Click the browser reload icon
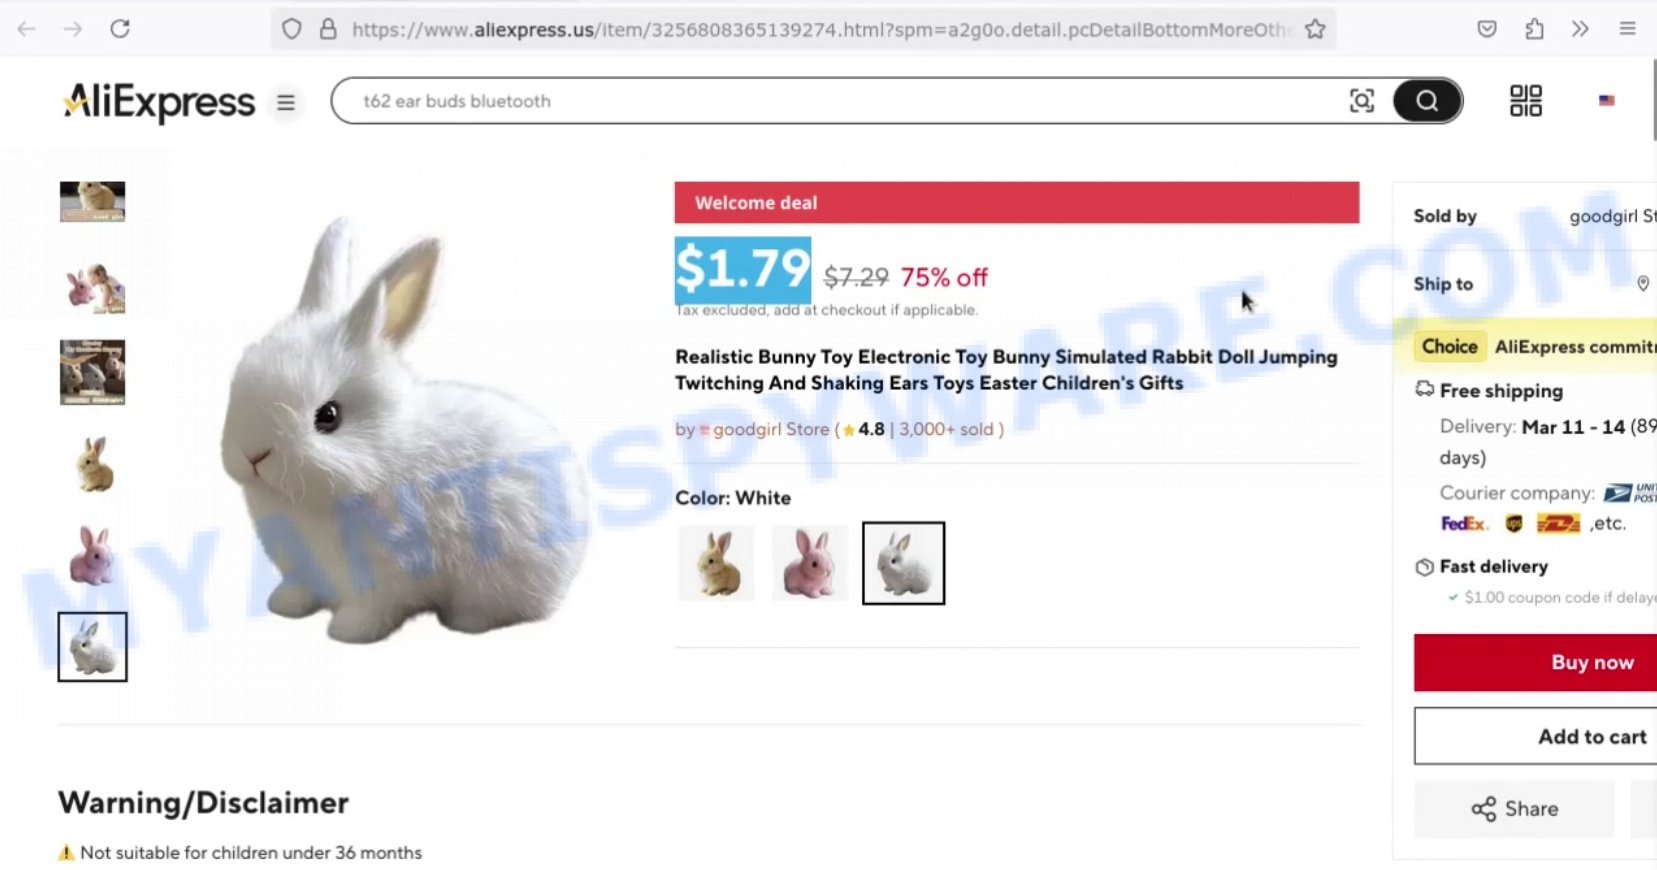This screenshot has height=870, width=1657. [120, 29]
